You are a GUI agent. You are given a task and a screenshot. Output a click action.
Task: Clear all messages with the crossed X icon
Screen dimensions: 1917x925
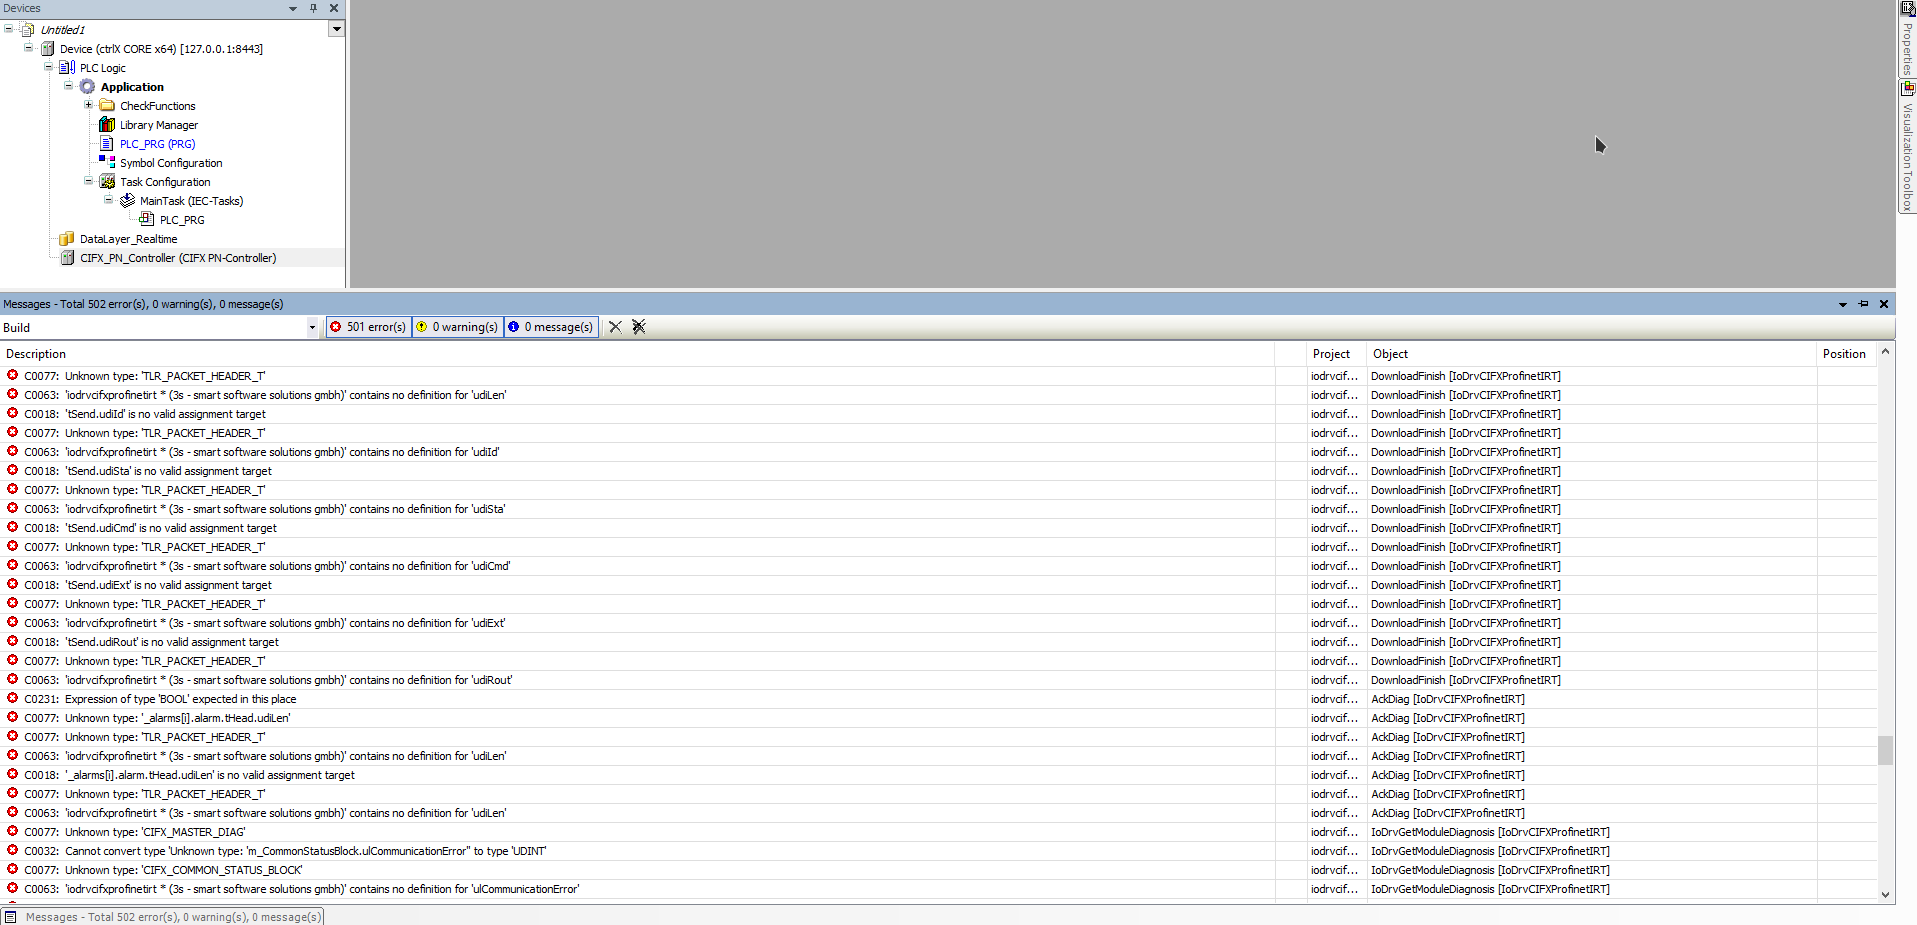click(x=639, y=327)
